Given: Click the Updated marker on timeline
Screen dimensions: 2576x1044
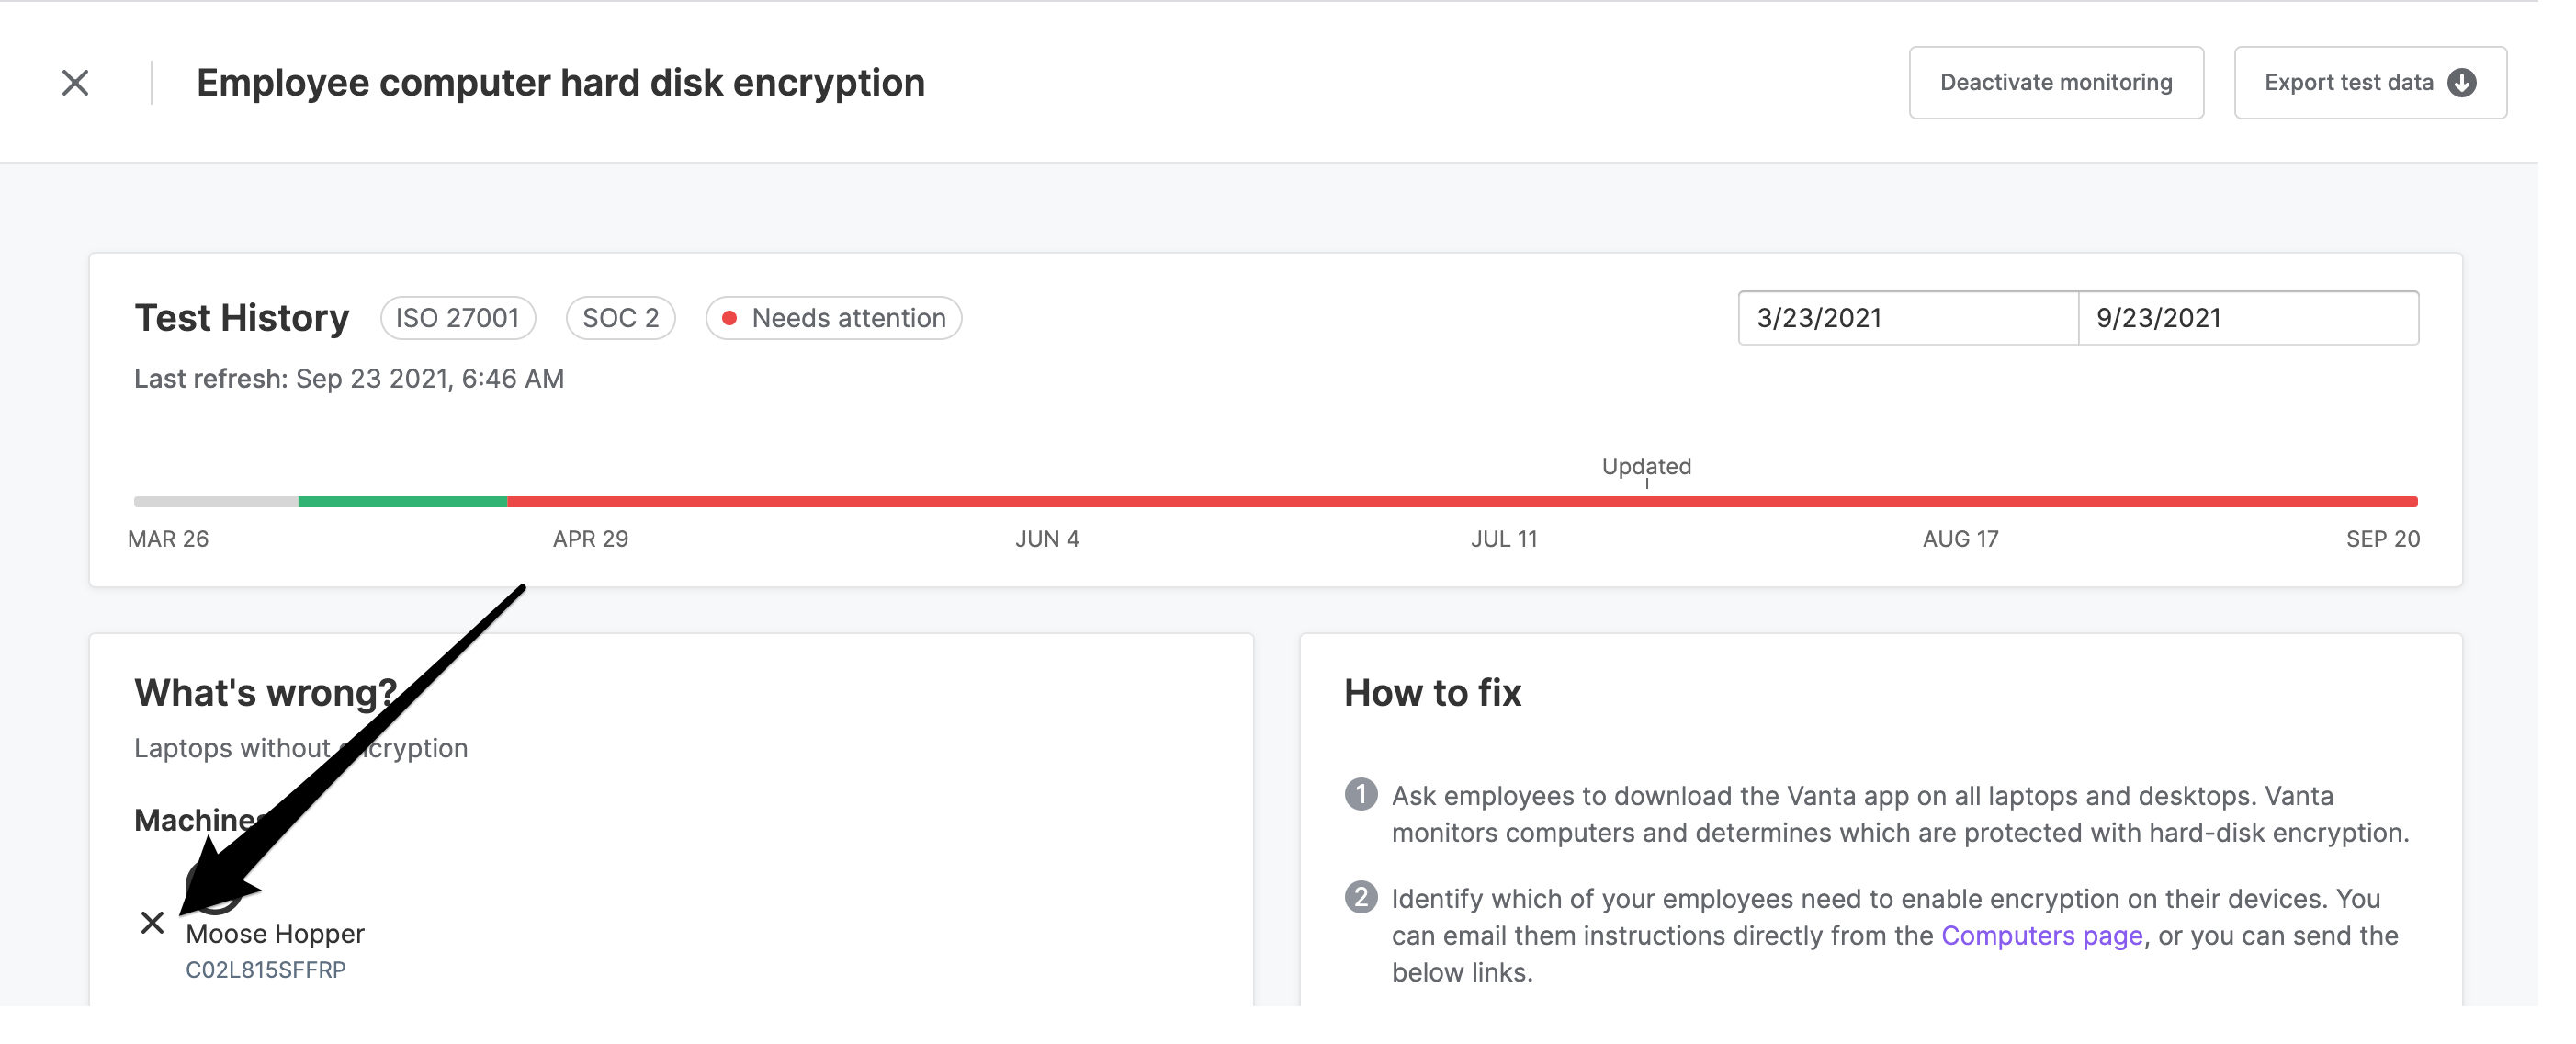Looking at the screenshot, I should (1646, 466).
